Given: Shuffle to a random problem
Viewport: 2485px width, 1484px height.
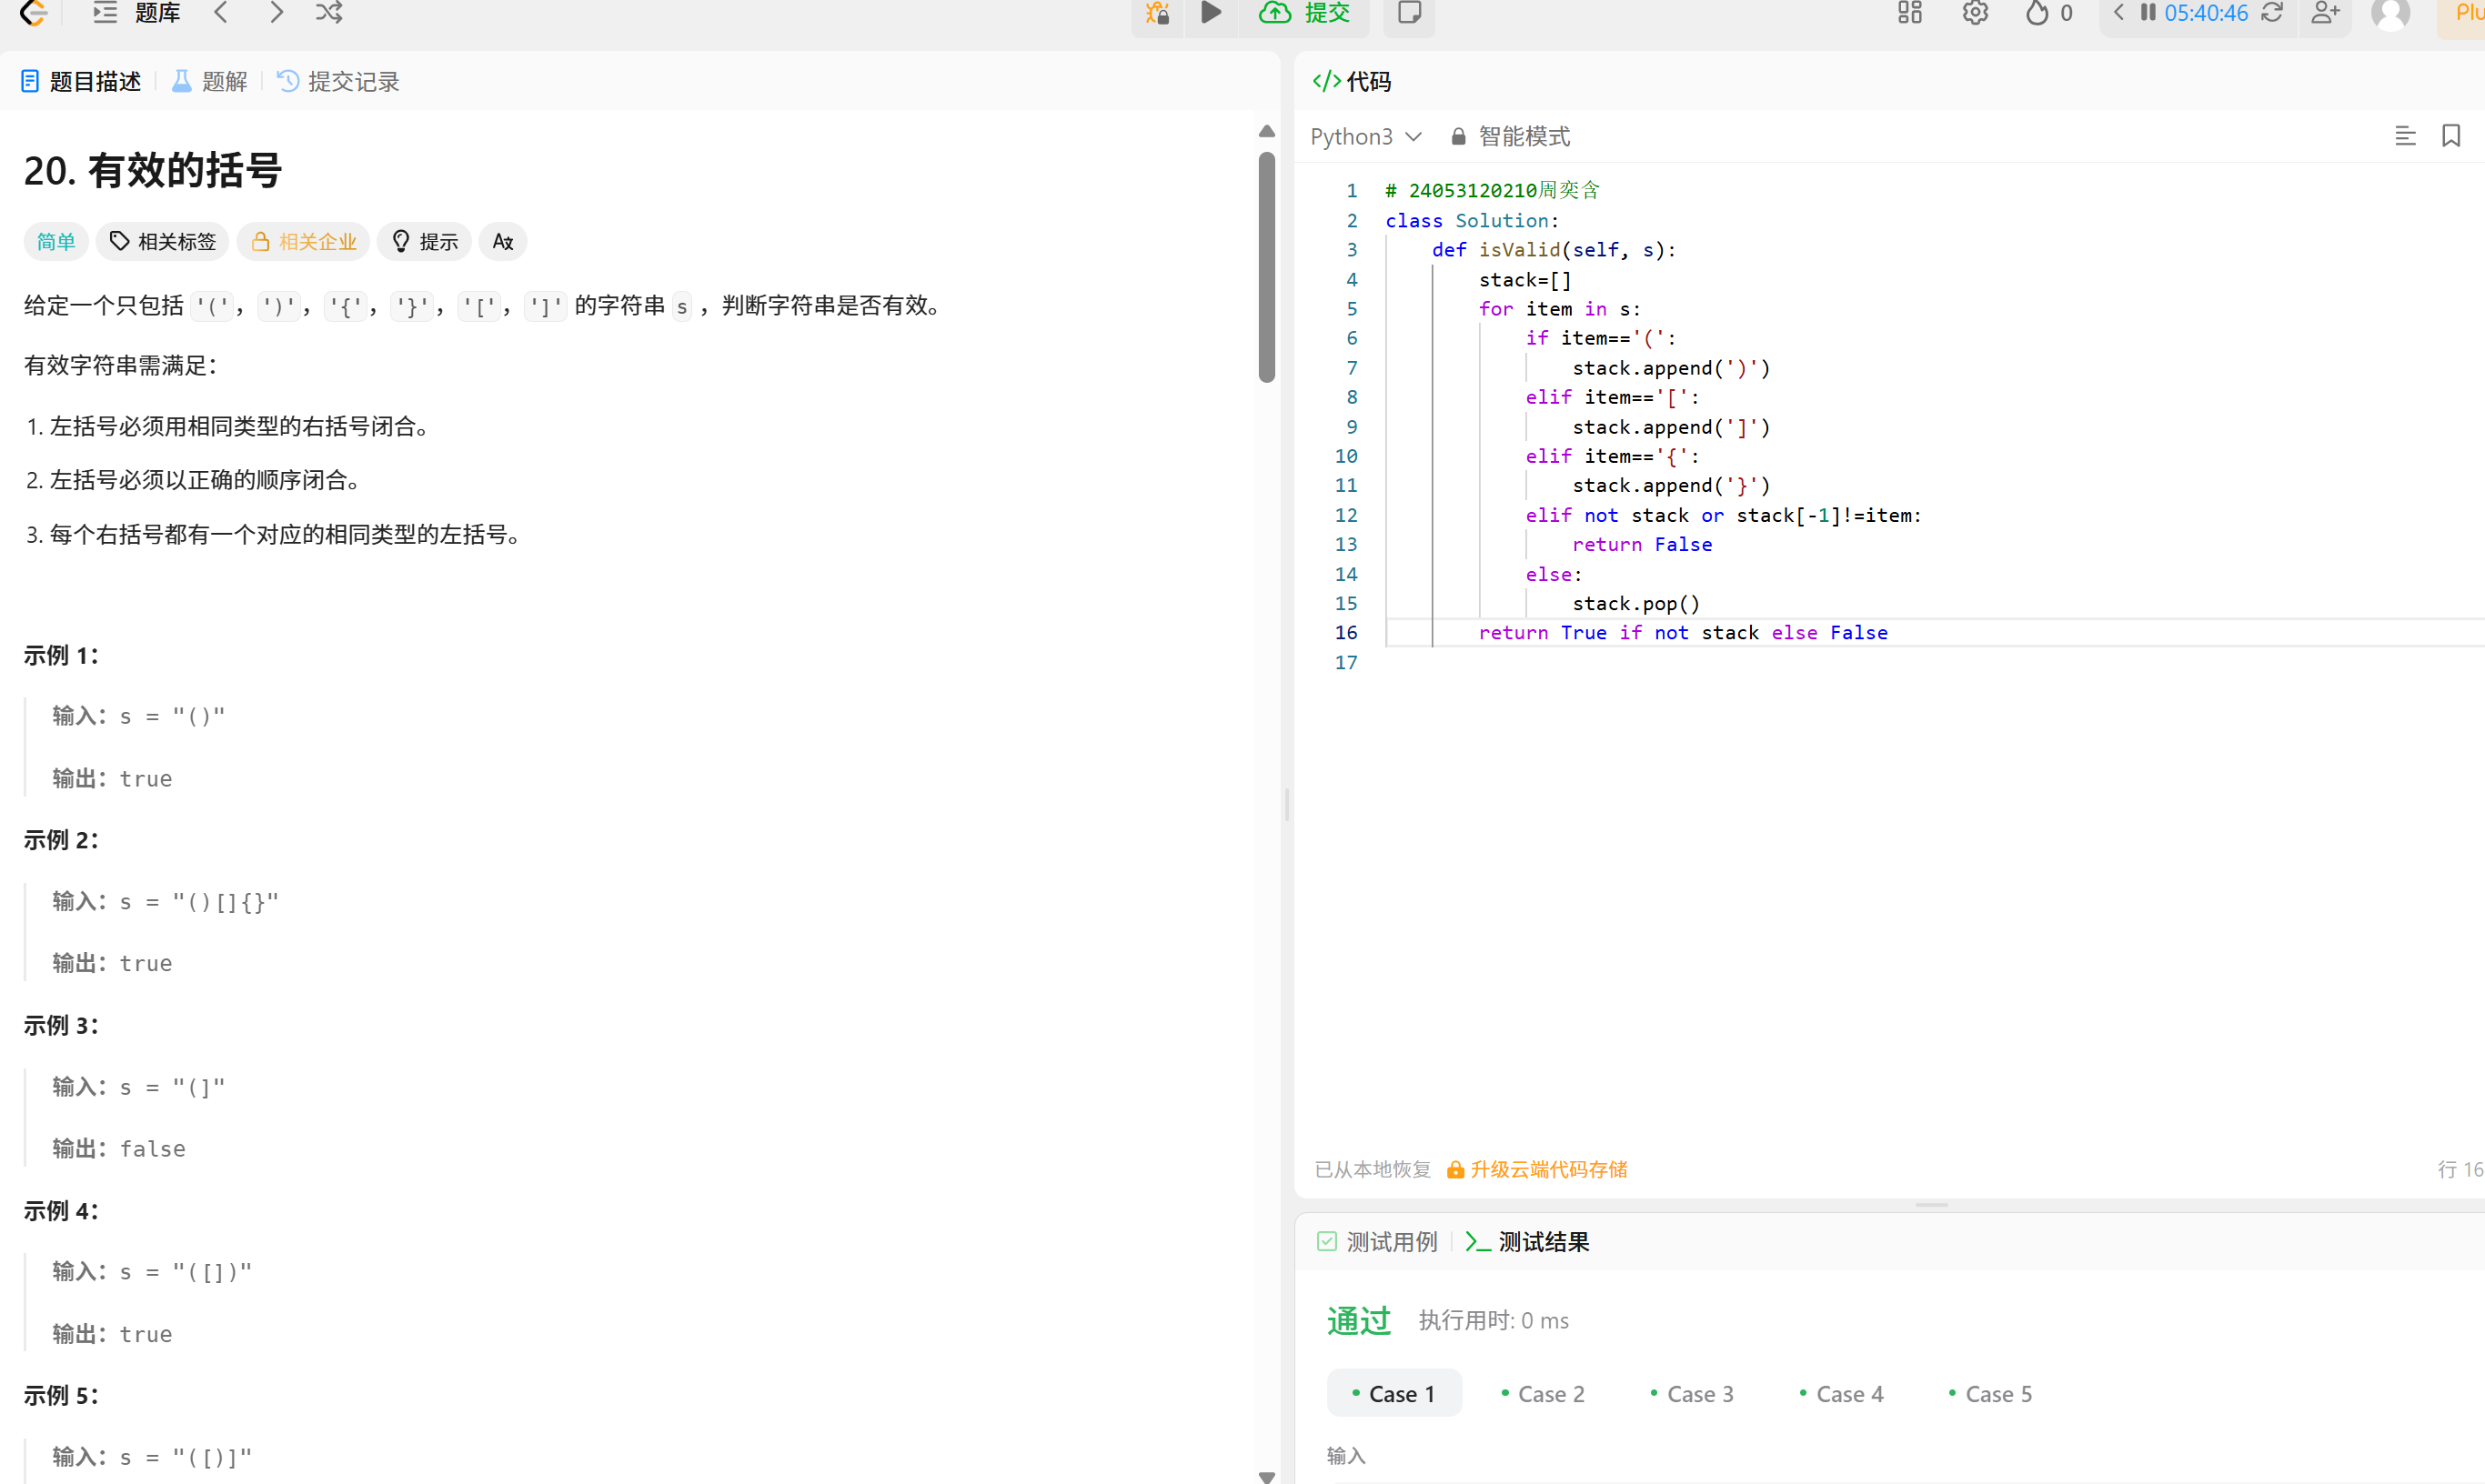Looking at the screenshot, I should tap(329, 13).
